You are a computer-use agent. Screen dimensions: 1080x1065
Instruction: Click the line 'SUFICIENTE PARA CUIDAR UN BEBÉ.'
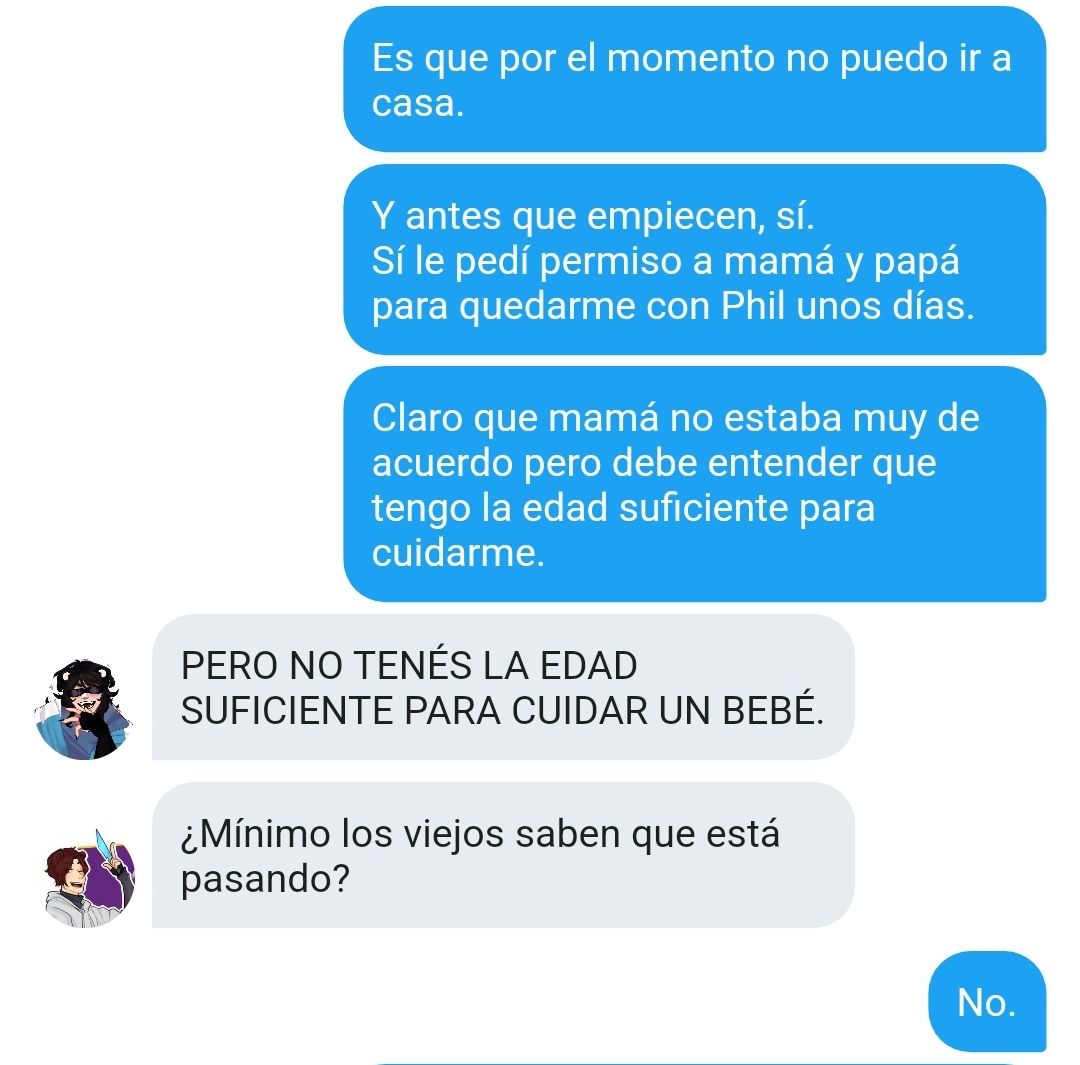[x=502, y=711]
